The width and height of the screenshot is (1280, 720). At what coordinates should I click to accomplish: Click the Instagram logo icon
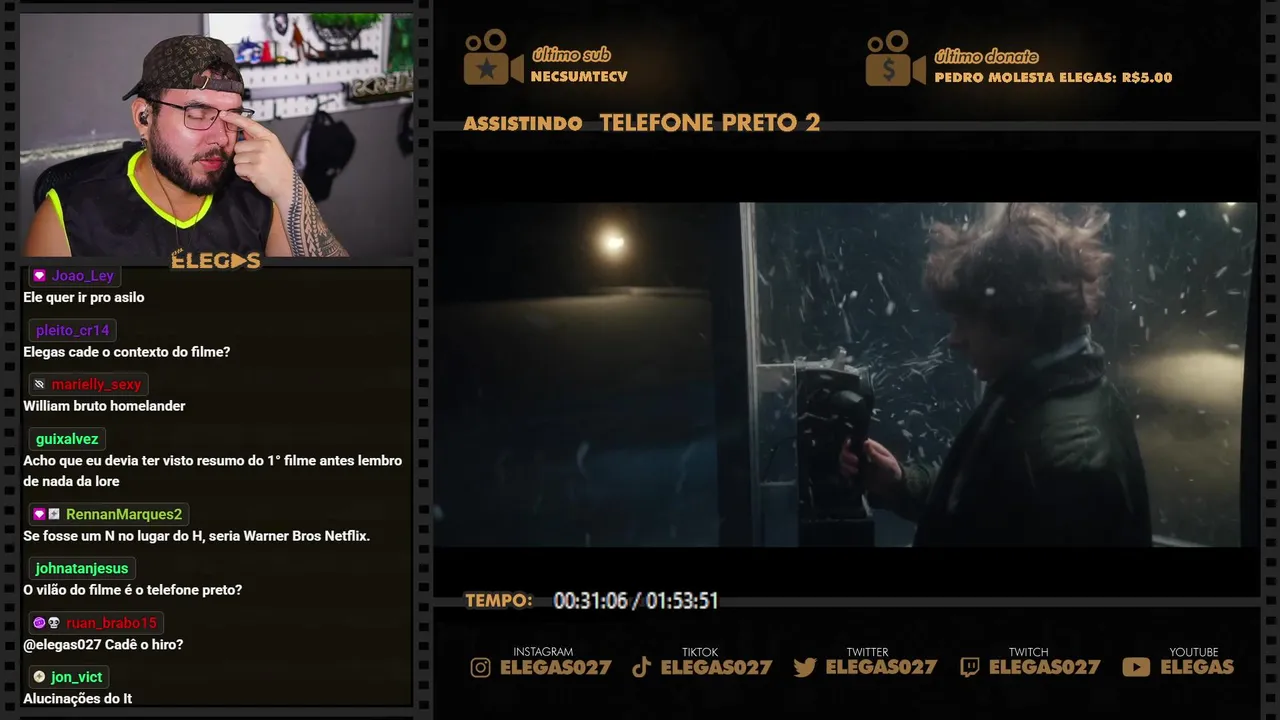coord(481,668)
